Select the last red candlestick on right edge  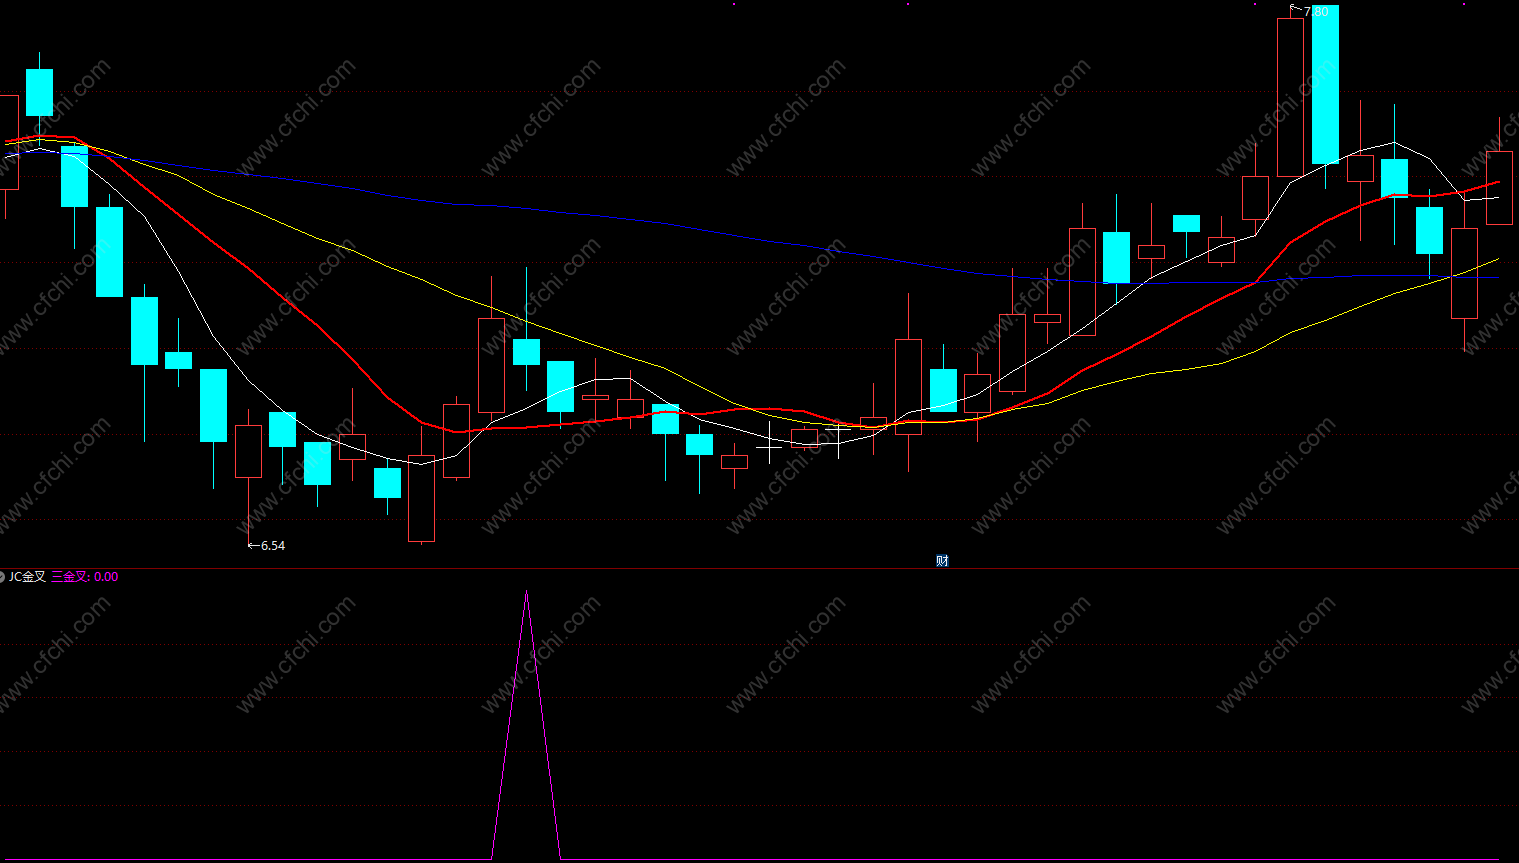click(1499, 188)
